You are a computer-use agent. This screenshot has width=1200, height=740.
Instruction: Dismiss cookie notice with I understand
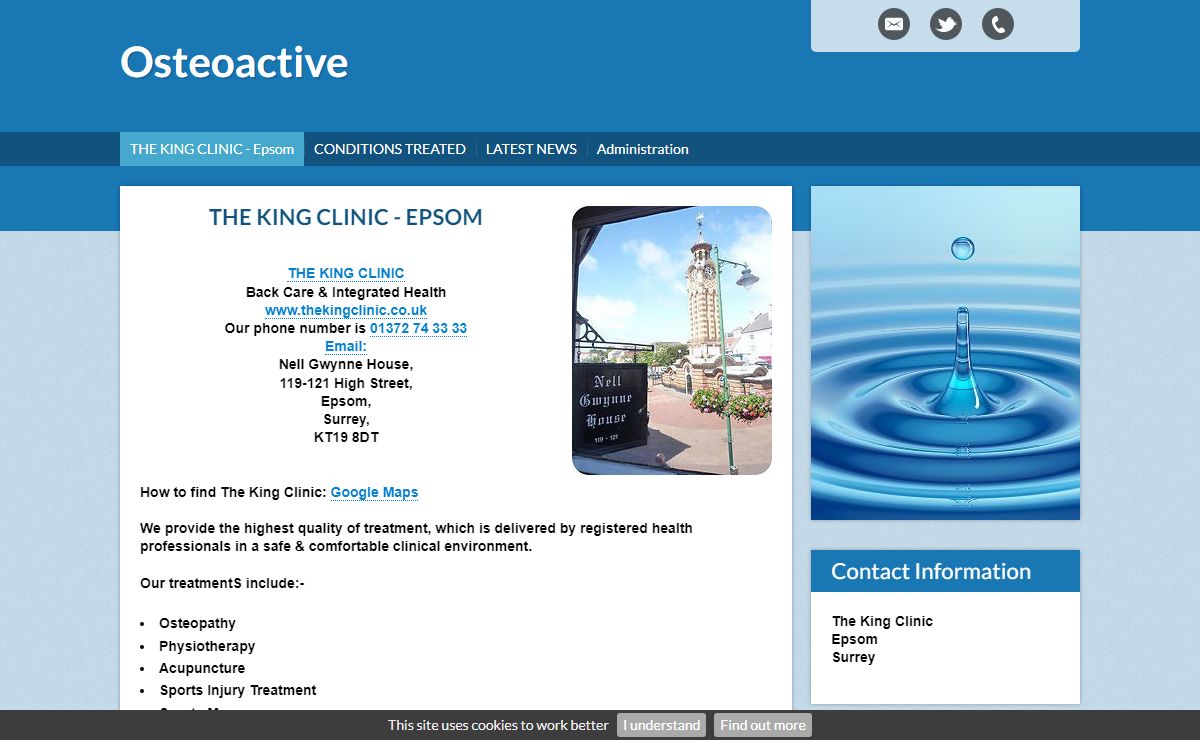pos(661,725)
